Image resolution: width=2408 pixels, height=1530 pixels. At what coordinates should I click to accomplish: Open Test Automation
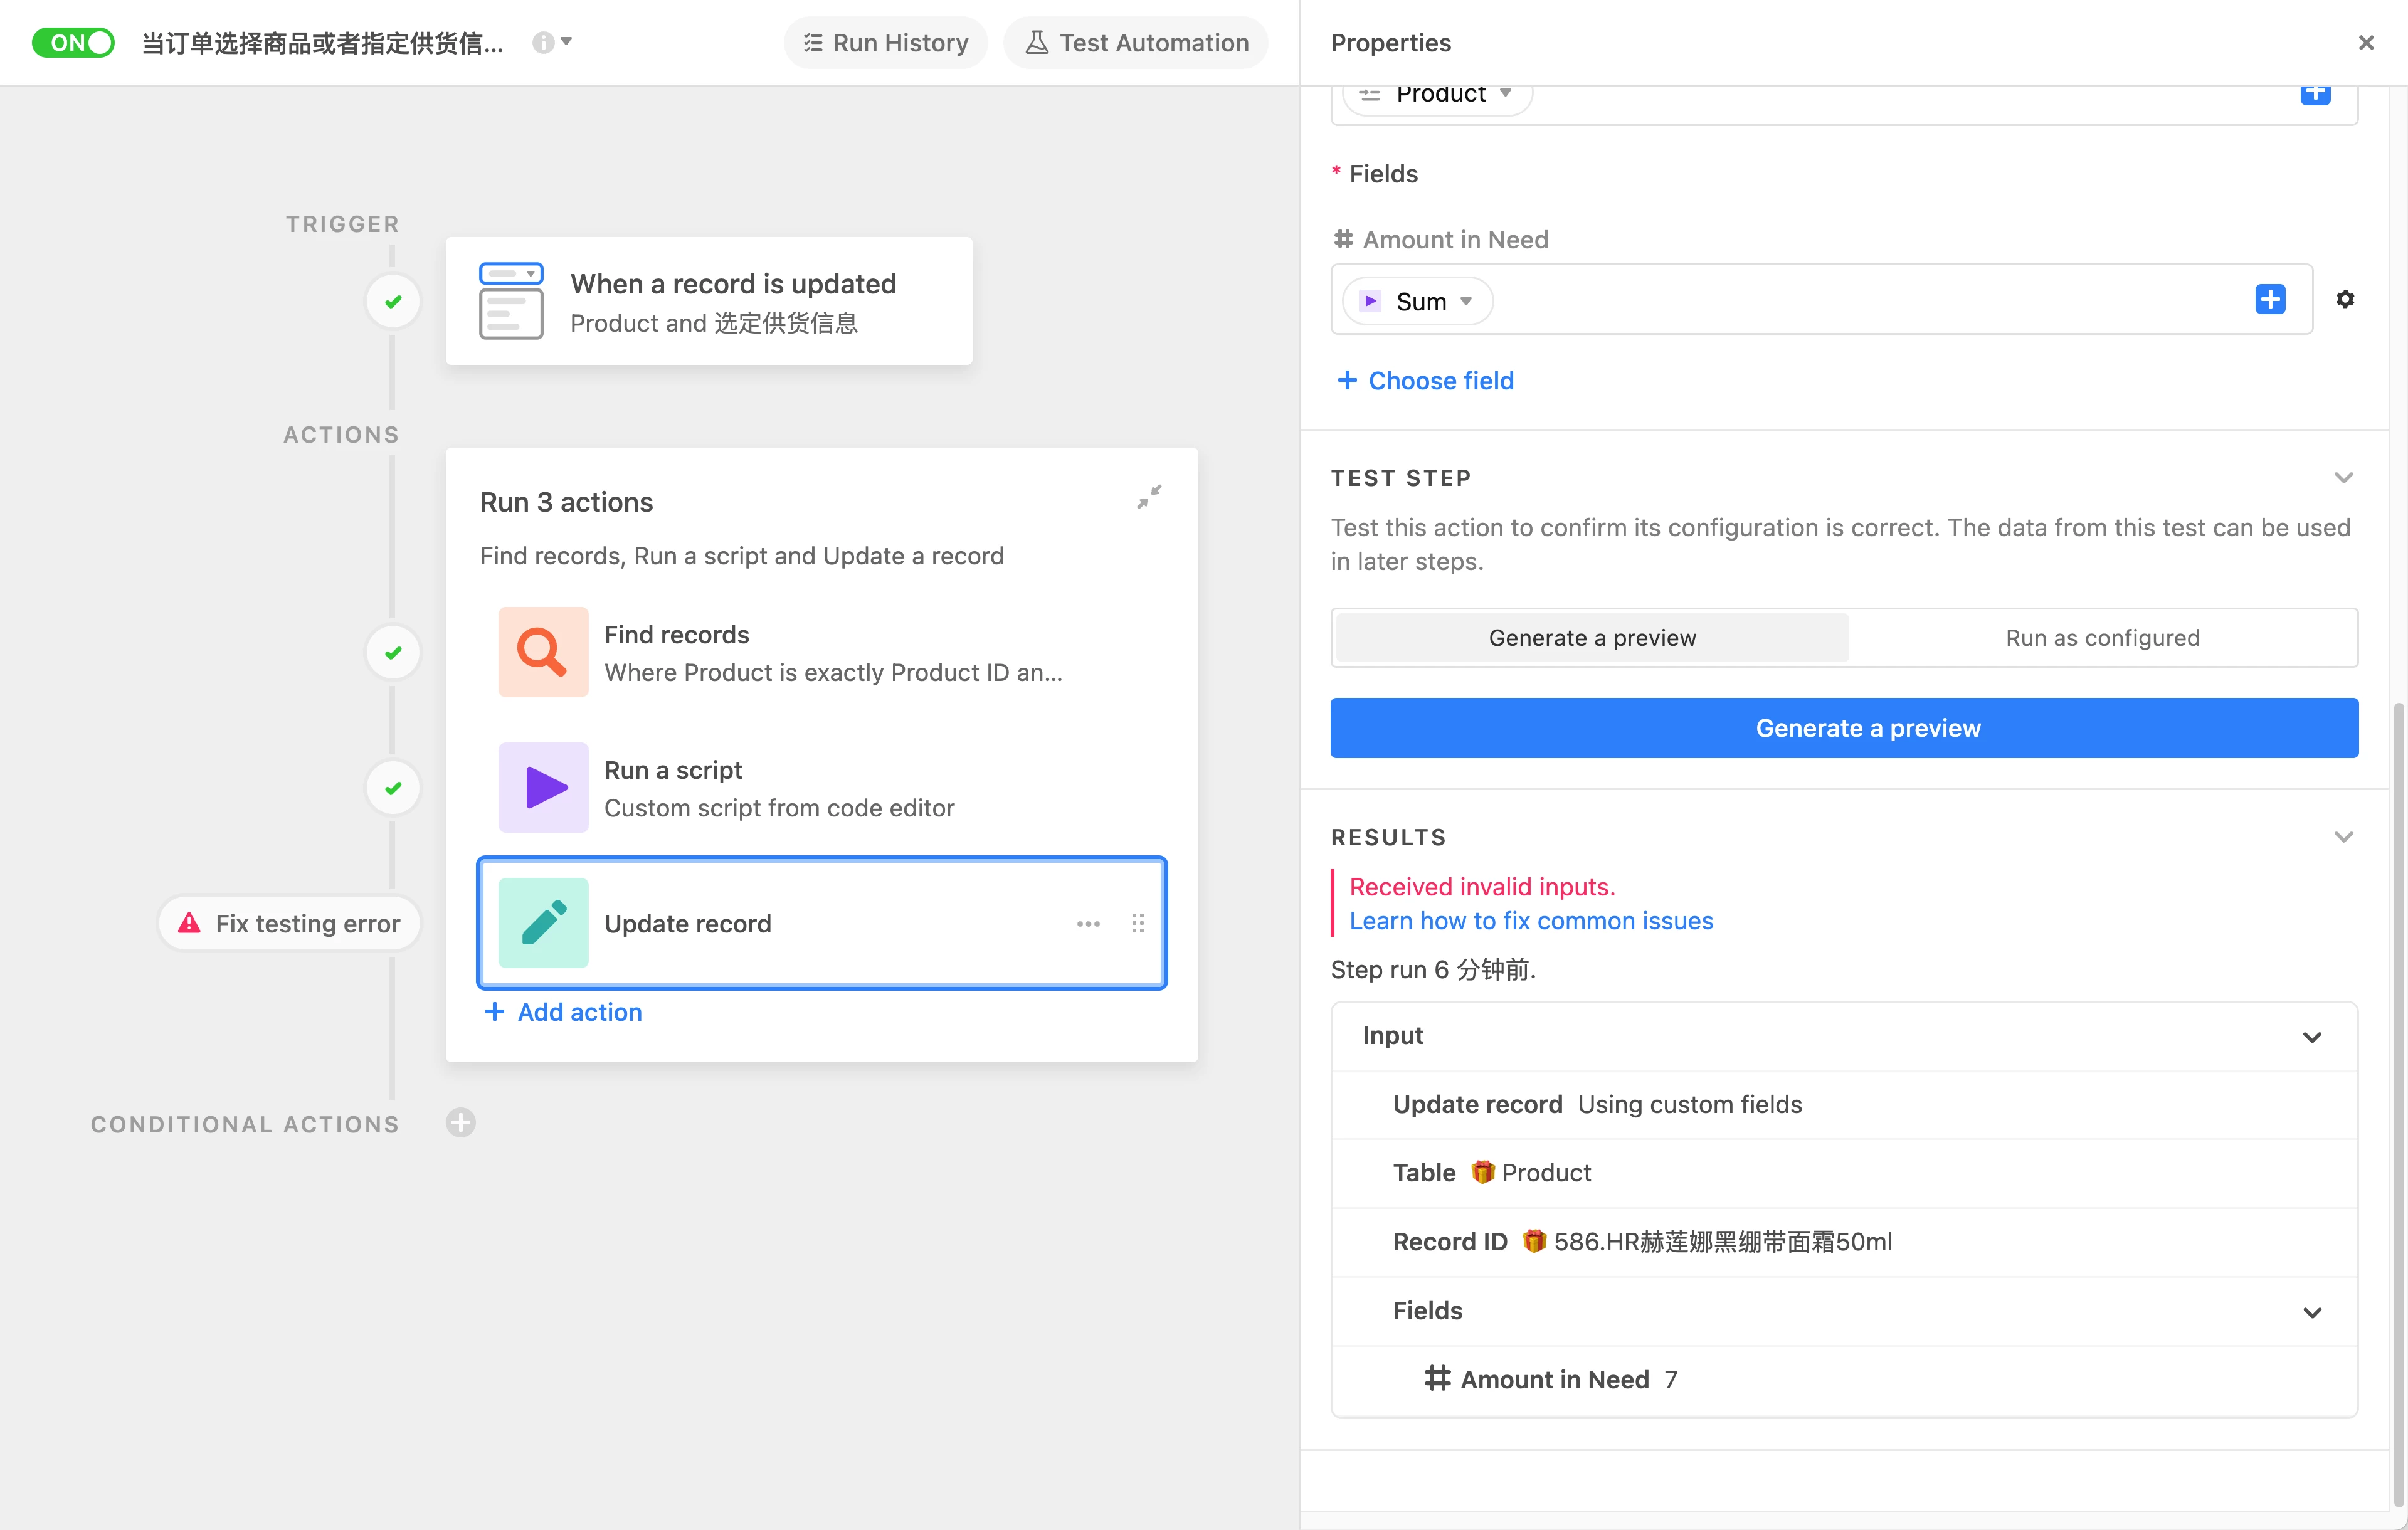point(1137,43)
